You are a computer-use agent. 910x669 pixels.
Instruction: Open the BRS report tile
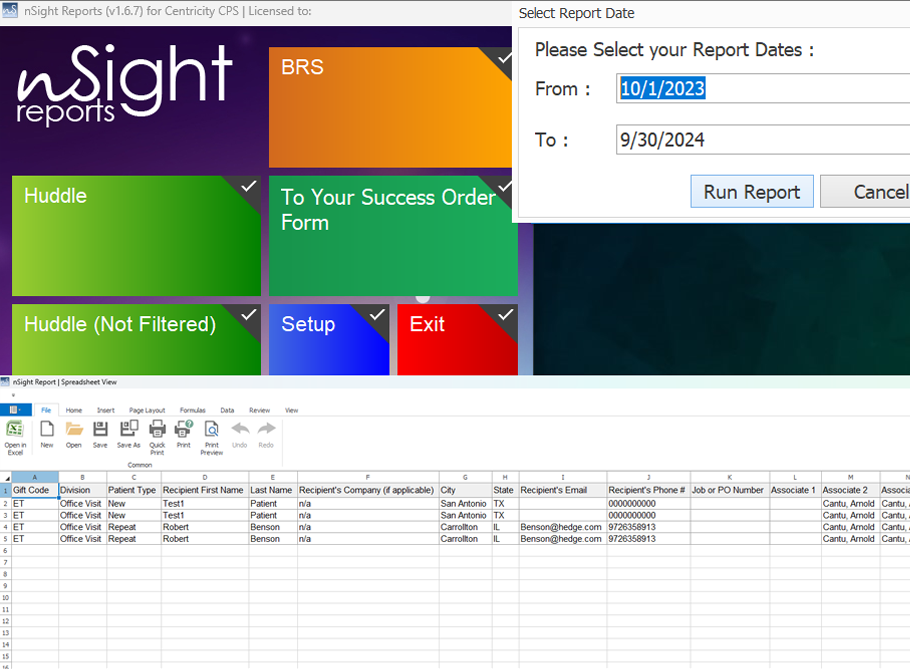click(390, 107)
